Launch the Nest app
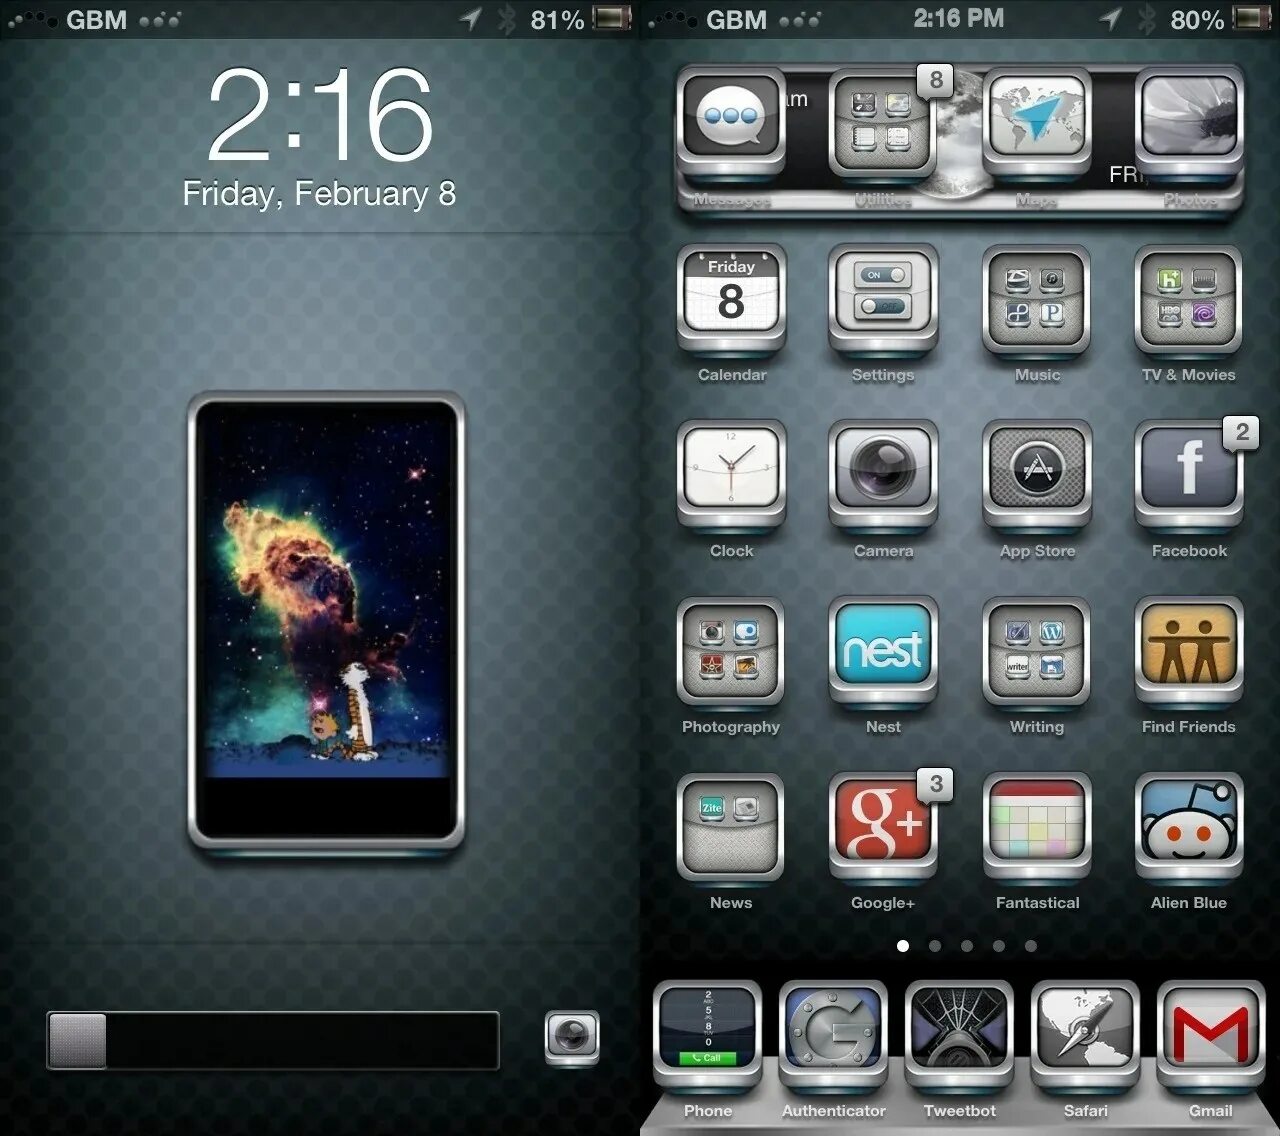This screenshot has width=1280, height=1136. tap(883, 650)
